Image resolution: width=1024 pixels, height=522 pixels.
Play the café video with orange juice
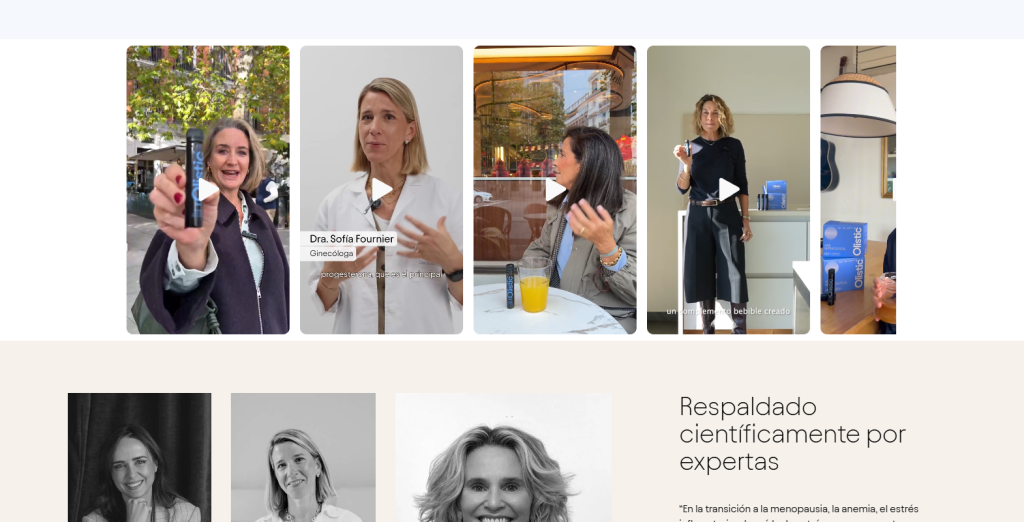tap(555, 189)
